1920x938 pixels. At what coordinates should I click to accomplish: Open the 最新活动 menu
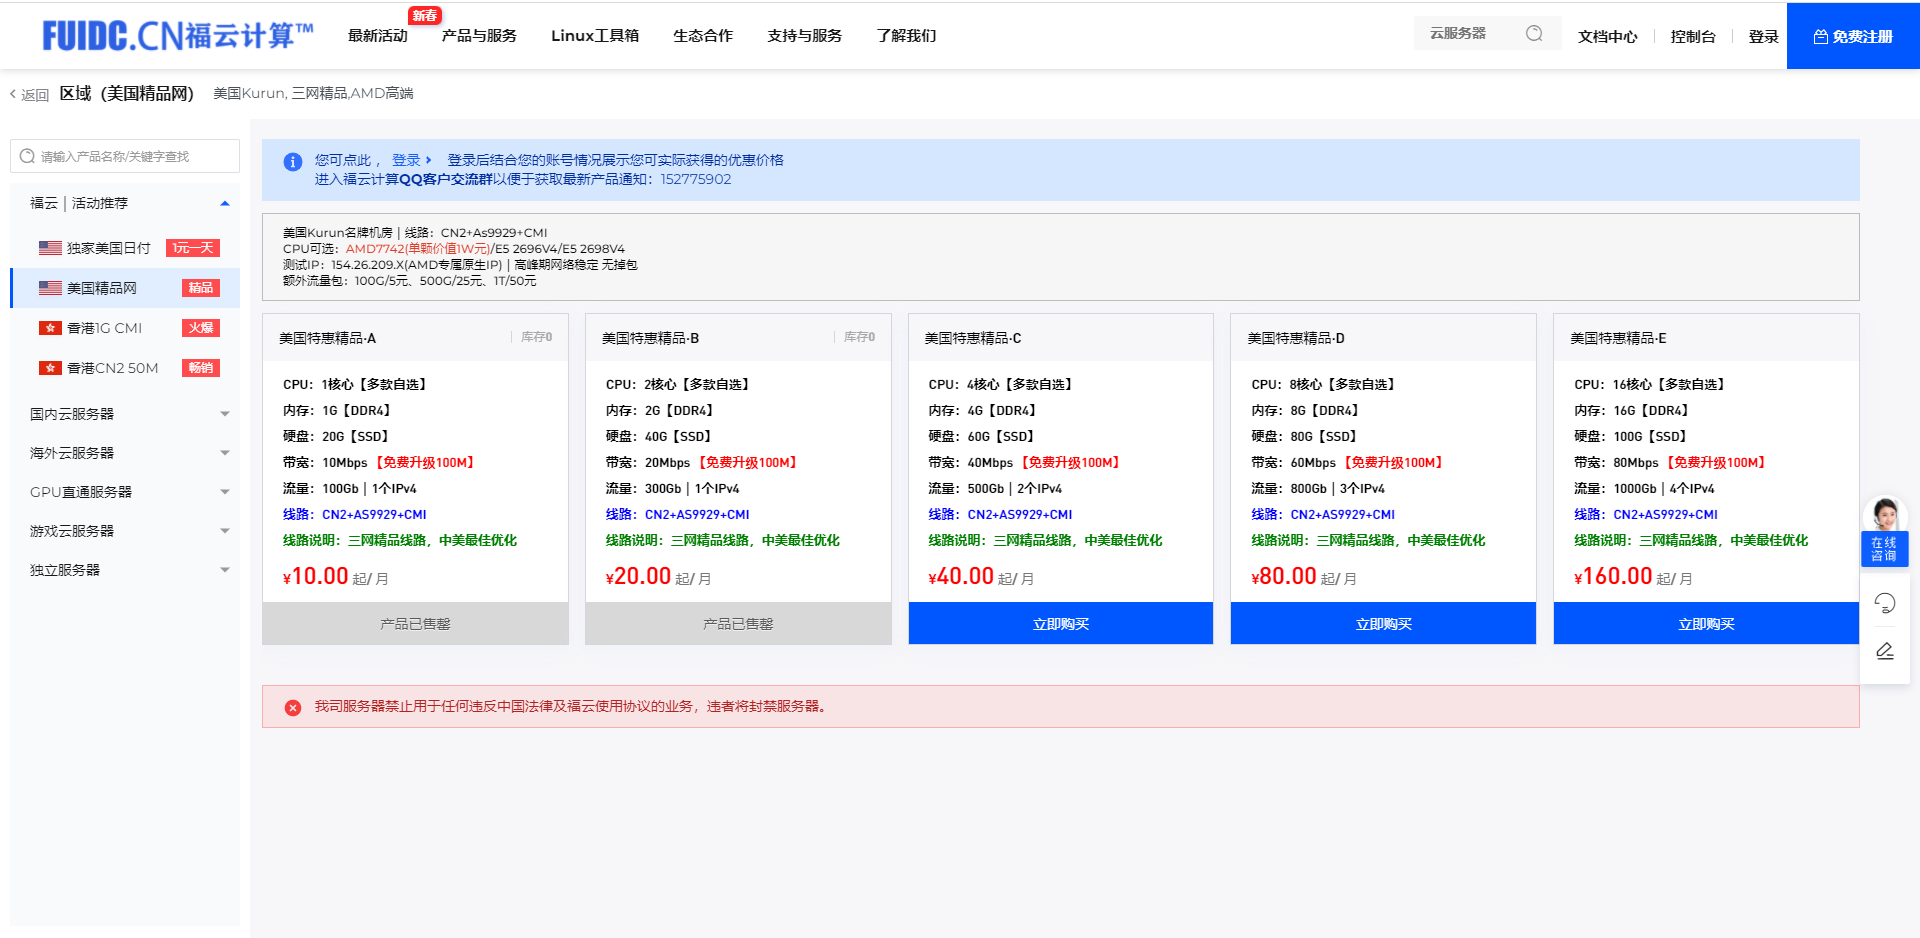pos(378,36)
